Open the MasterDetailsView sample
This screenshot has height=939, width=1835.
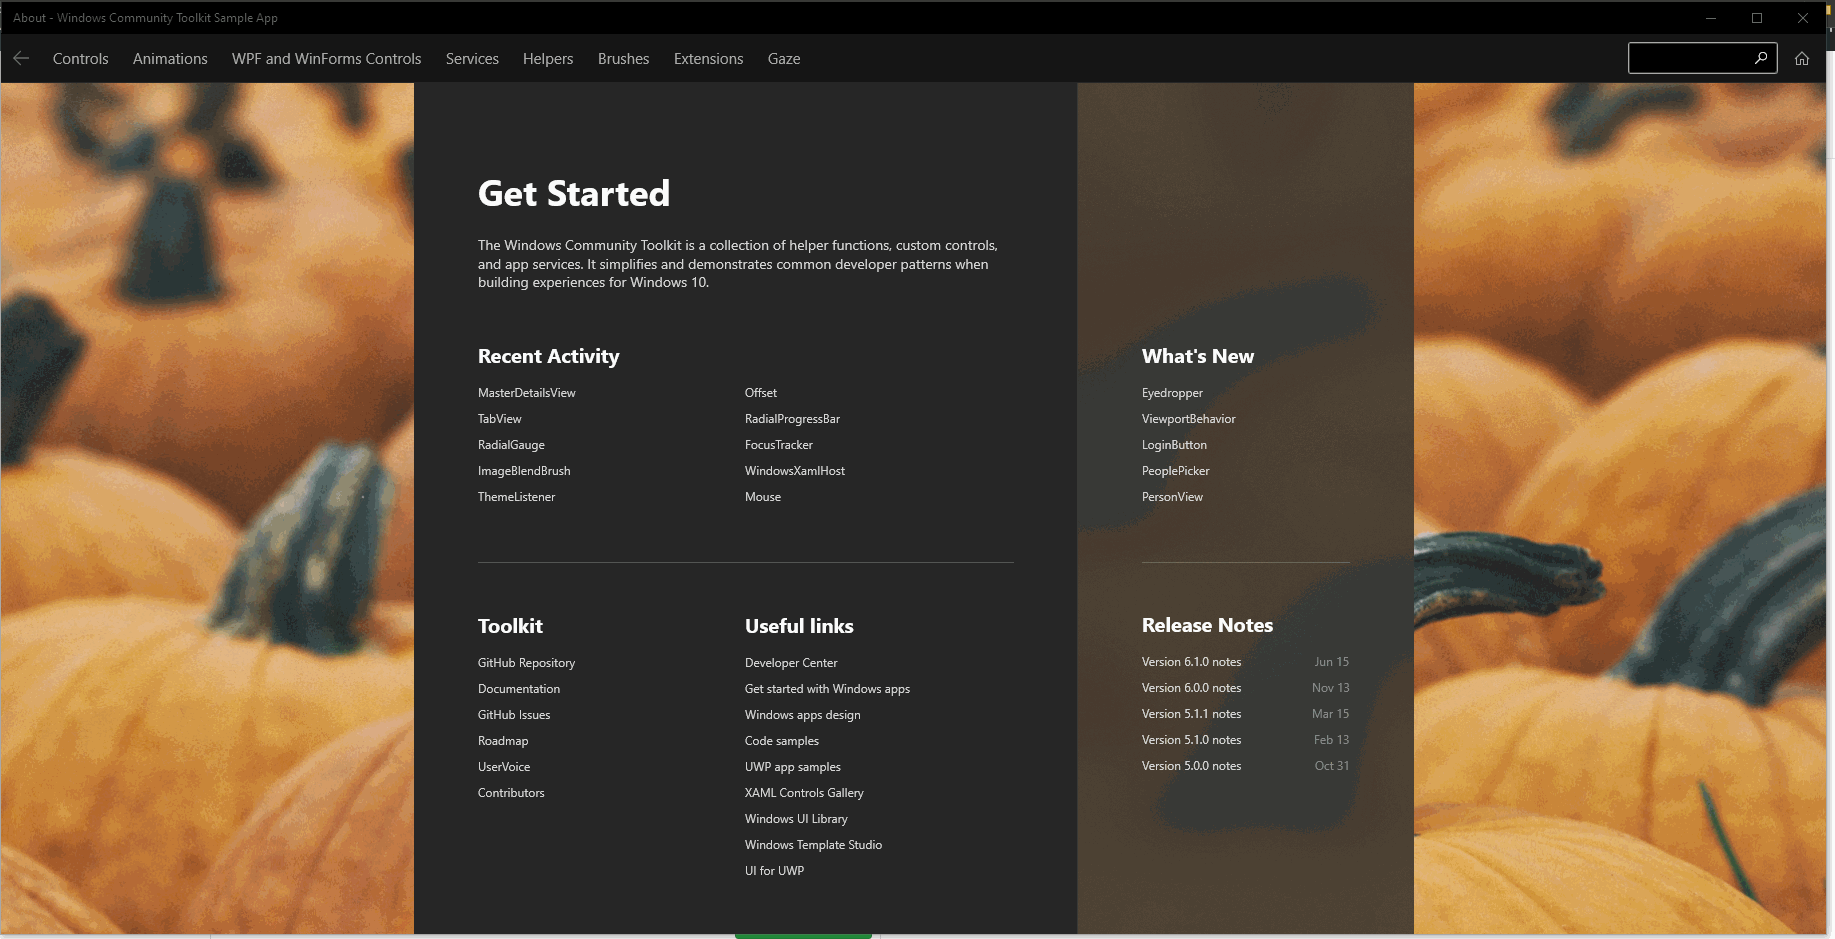(x=526, y=392)
